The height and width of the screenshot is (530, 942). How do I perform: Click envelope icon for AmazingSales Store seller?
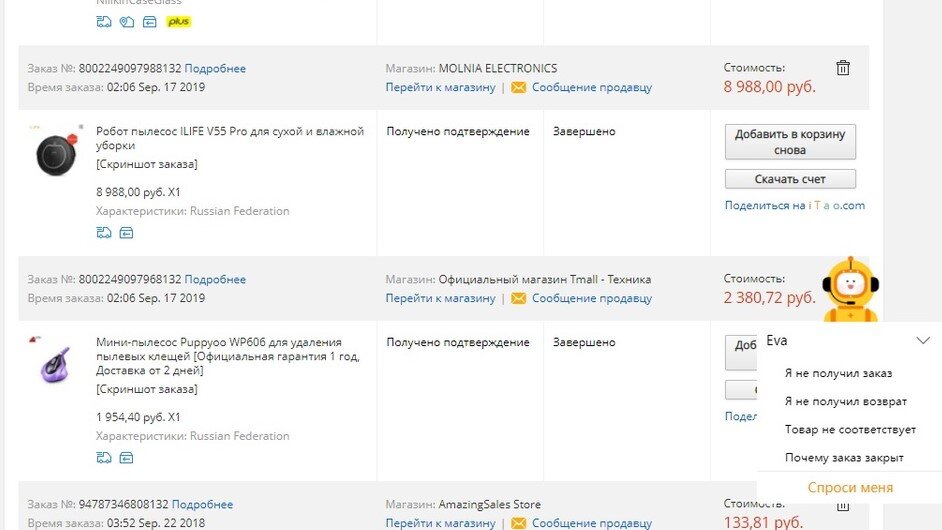click(x=518, y=523)
